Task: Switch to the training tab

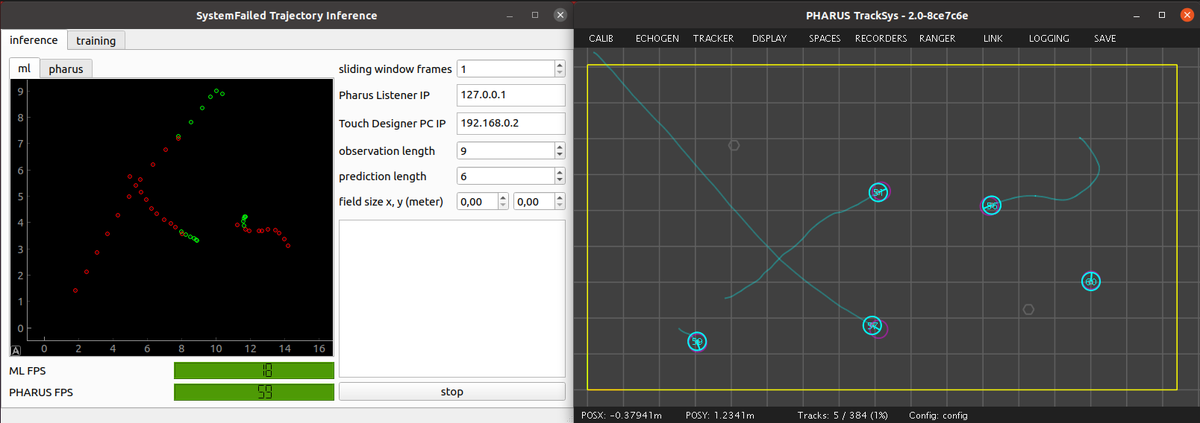Action: click(x=96, y=41)
